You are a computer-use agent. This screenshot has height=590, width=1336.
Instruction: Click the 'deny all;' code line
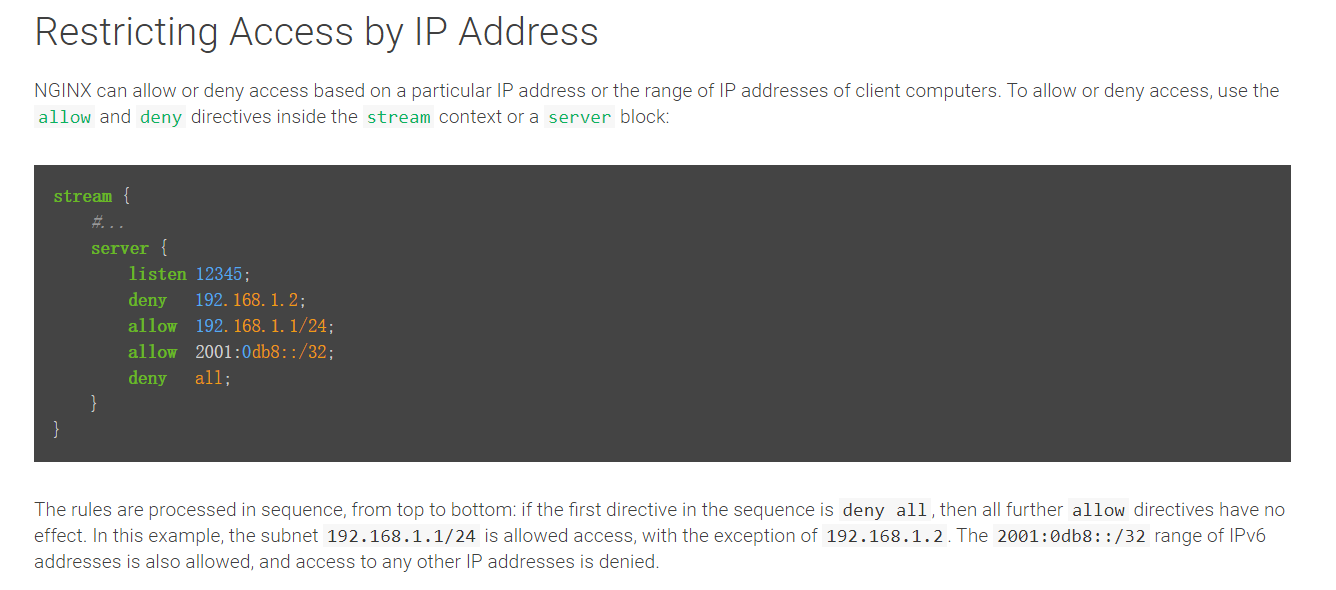pos(179,378)
